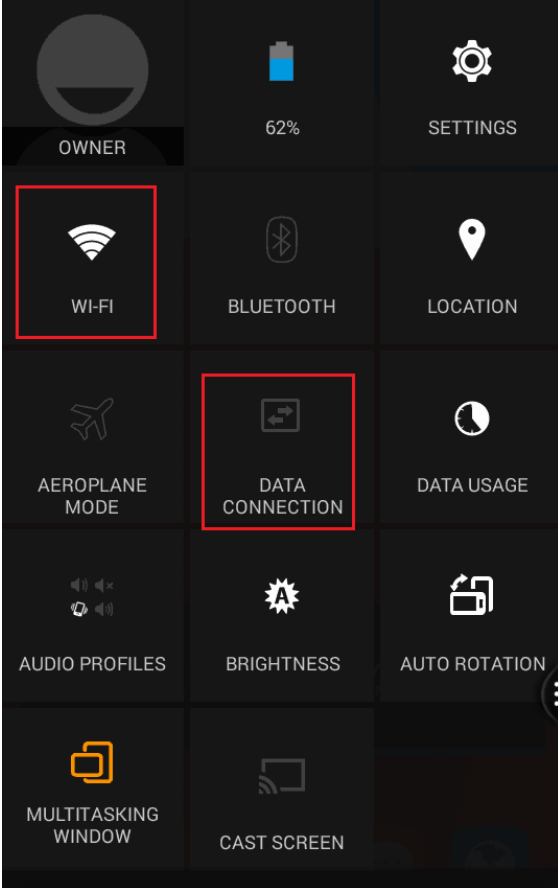Tap the auto Brightness icon

point(282,596)
